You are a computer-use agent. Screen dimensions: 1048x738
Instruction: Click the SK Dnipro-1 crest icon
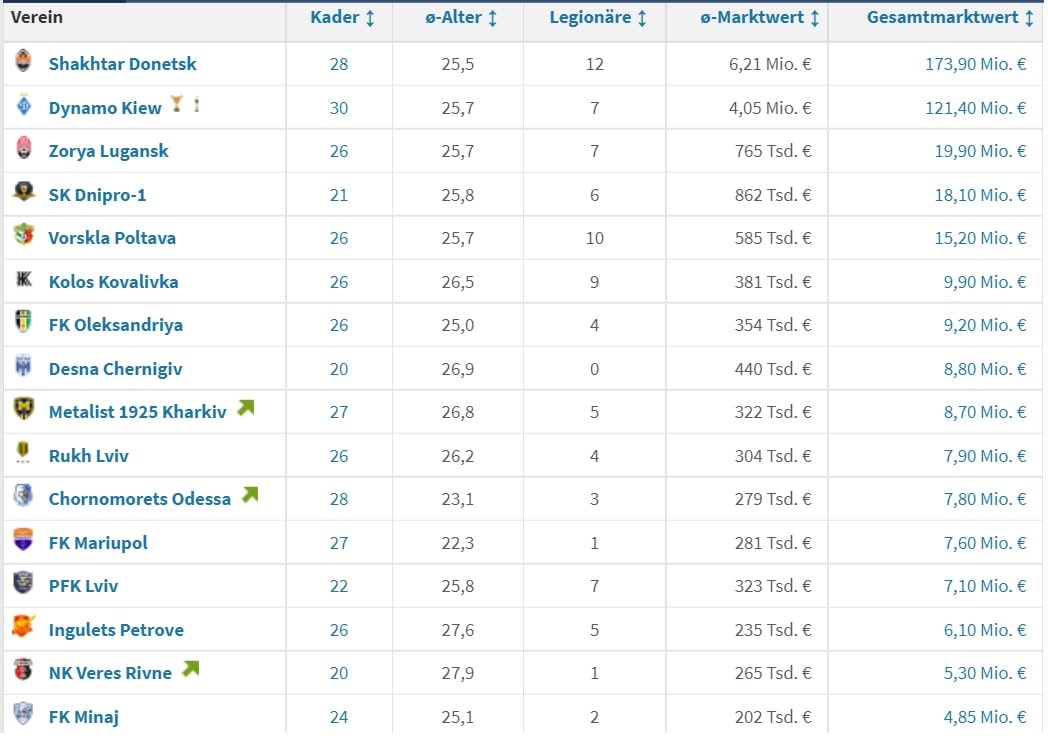[24, 193]
